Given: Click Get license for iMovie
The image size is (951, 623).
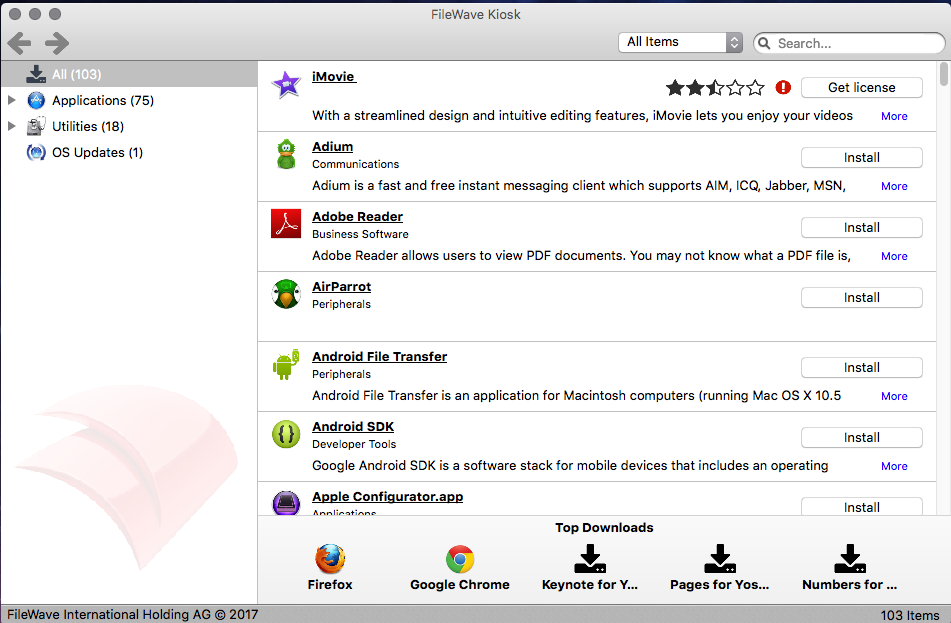Looking at the screenshot, I should pyautogui.click(x=861, y=87).
